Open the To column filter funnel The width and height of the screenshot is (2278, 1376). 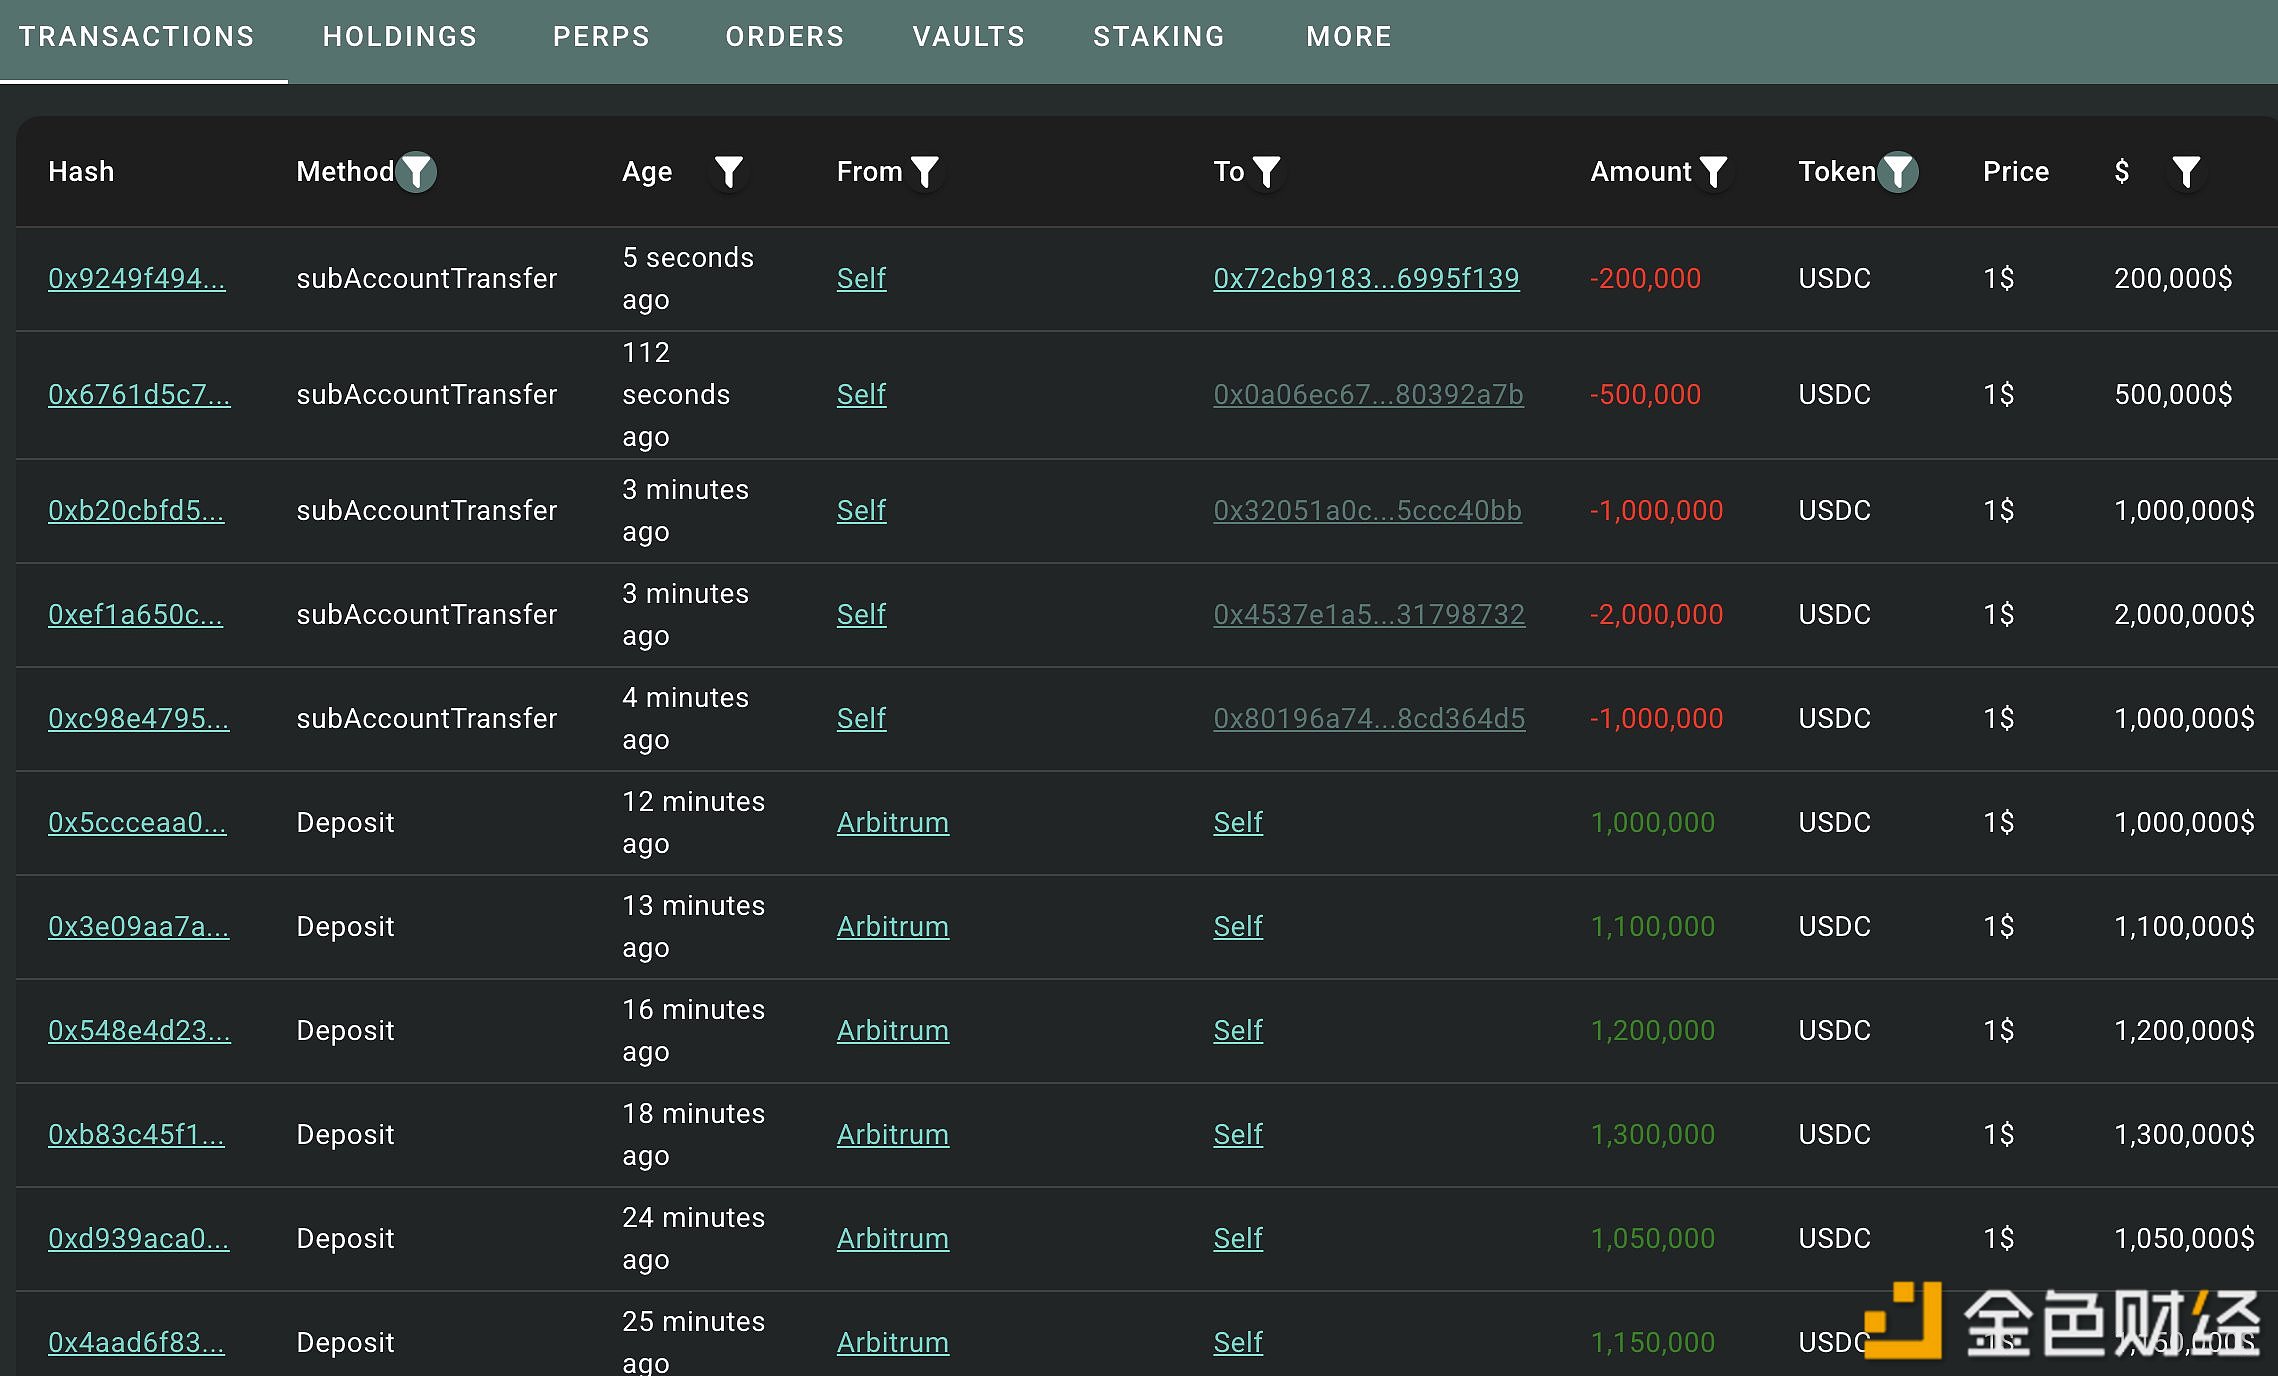[1267, 172]
